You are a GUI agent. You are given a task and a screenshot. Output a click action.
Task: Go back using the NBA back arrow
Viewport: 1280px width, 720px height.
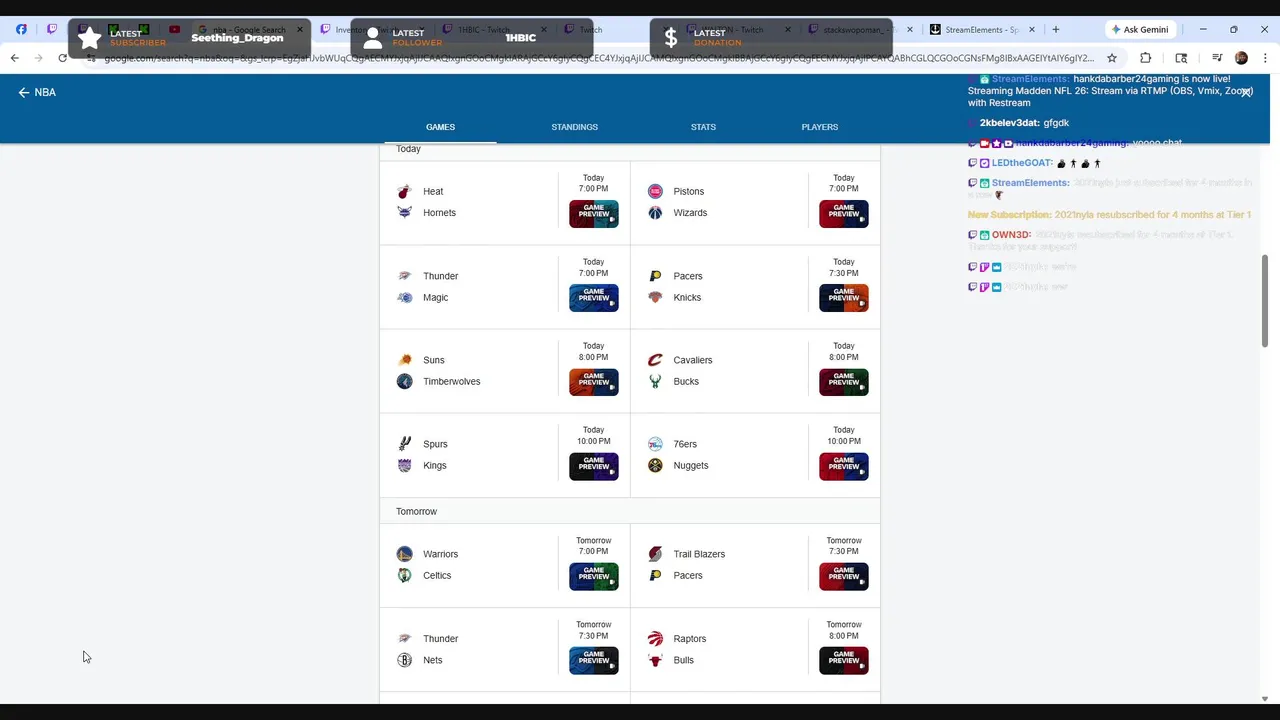pyautogui.click(x=24, y=92)
